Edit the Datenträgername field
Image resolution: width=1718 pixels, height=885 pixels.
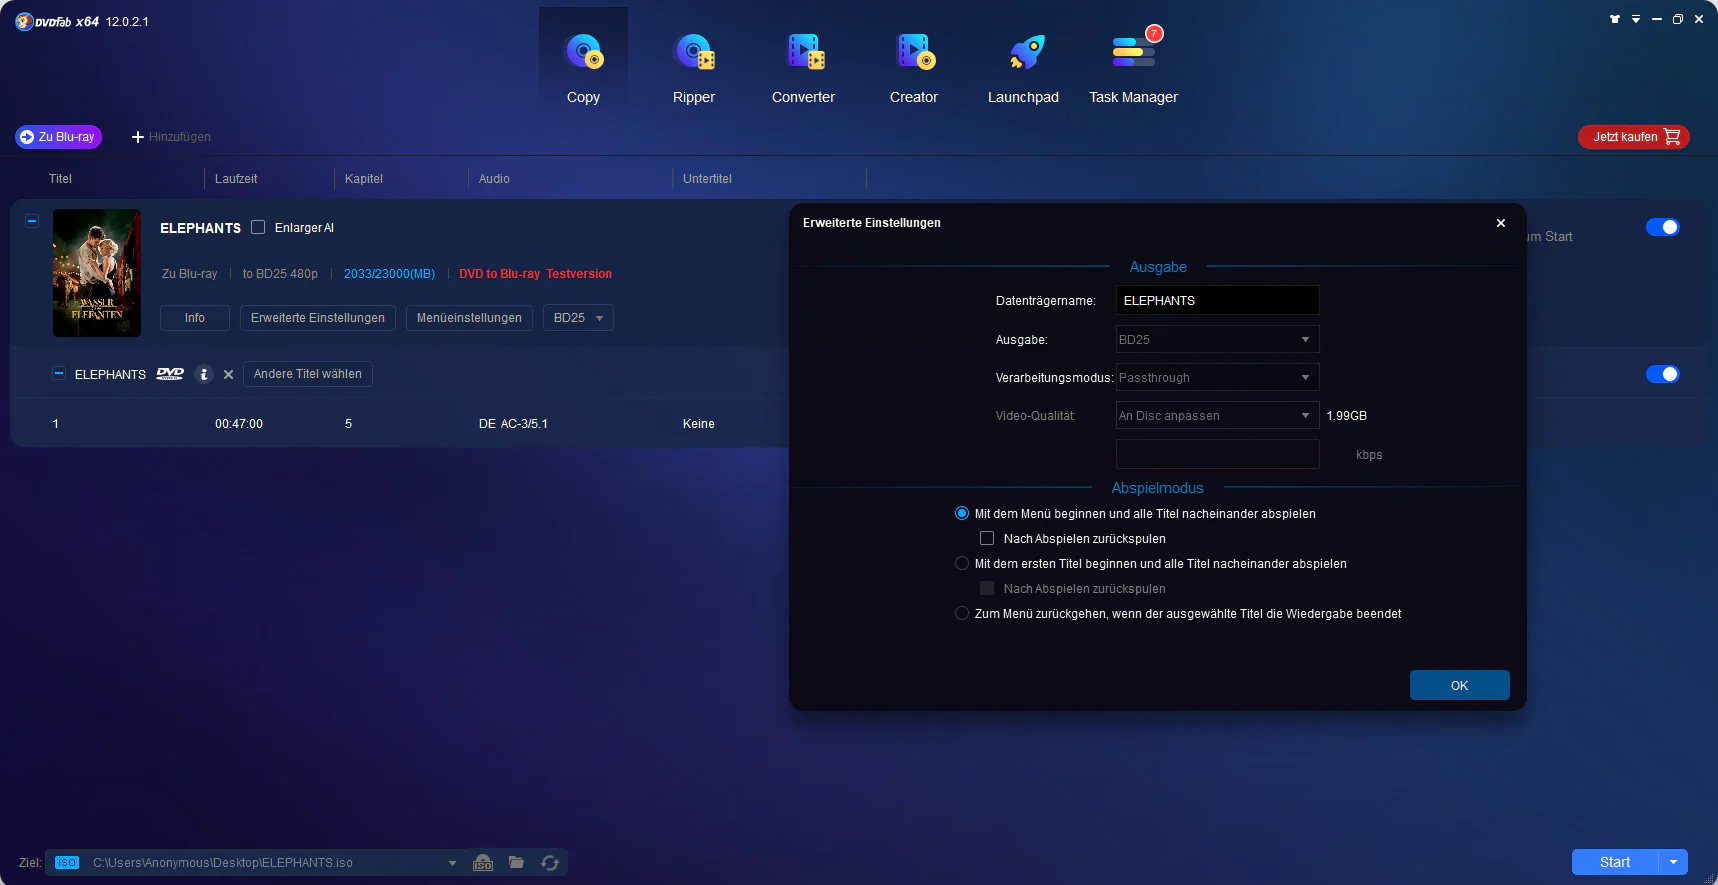tap(1217, 300)
